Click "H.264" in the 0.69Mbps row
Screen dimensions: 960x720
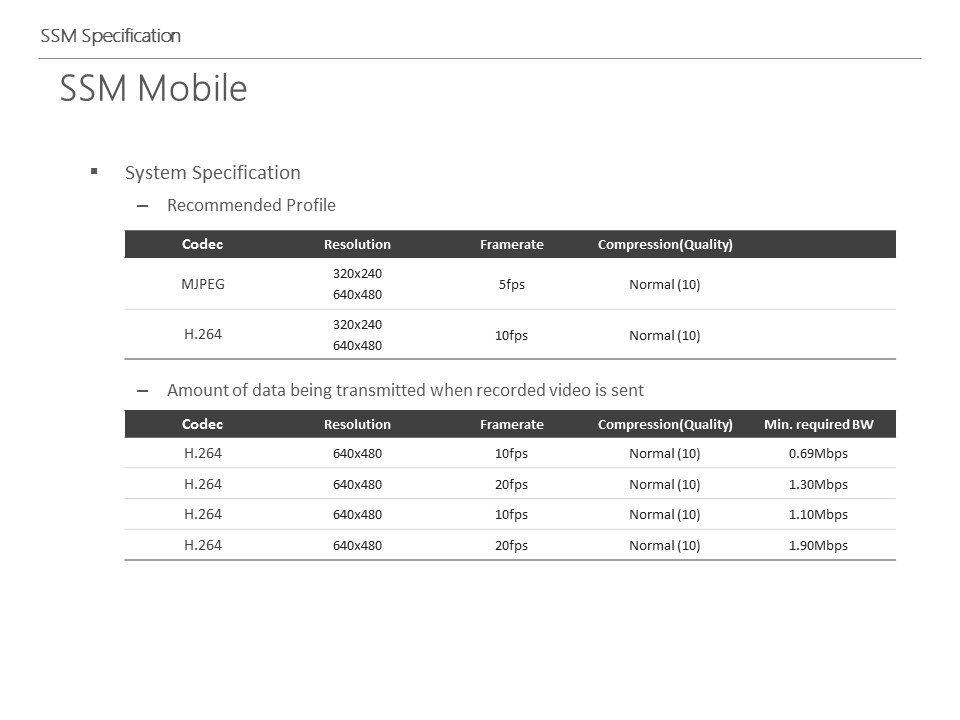click(x=203, y=453)
